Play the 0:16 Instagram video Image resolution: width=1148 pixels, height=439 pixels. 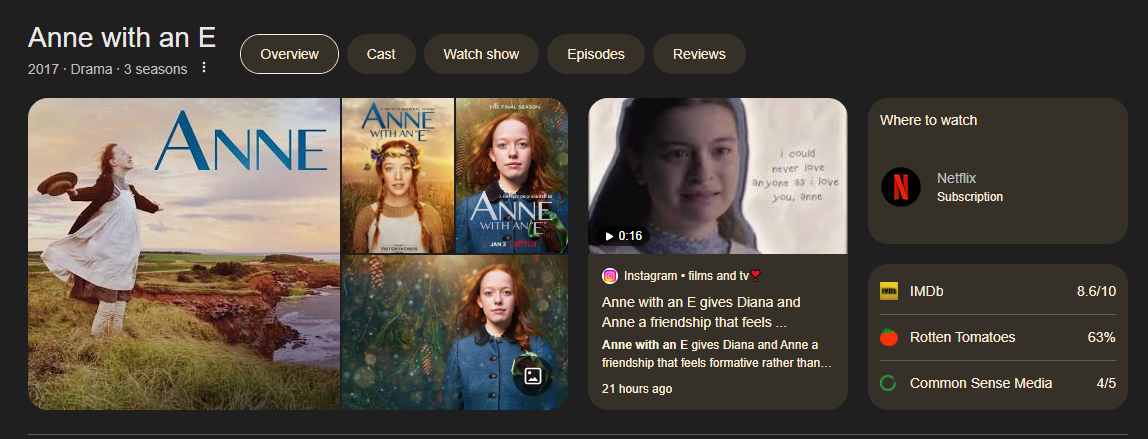point(717,176)
